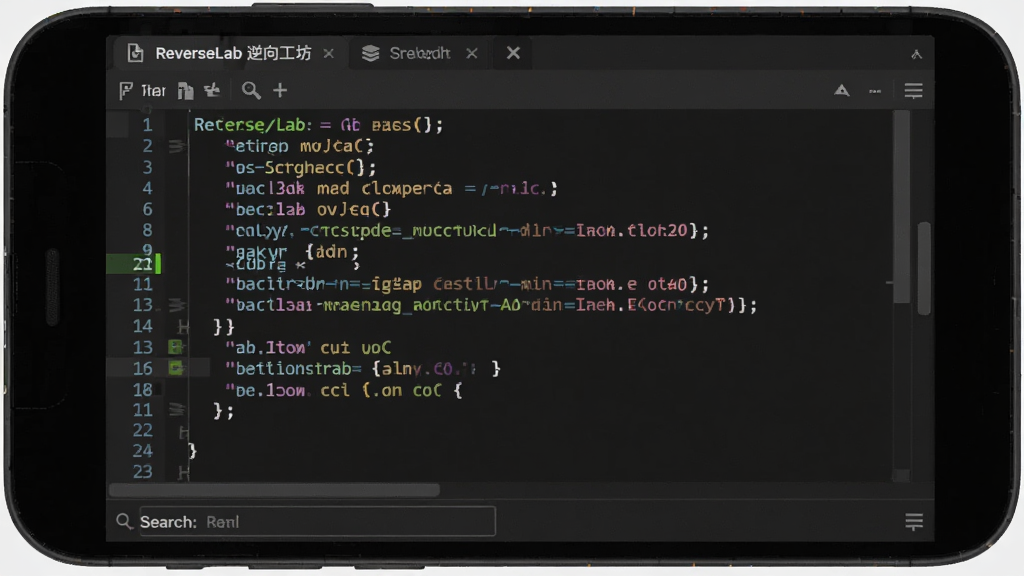Open search with the toolbar magnifier icon
The height and width of the screenshot is (576, 1024).
pos(251,90)
